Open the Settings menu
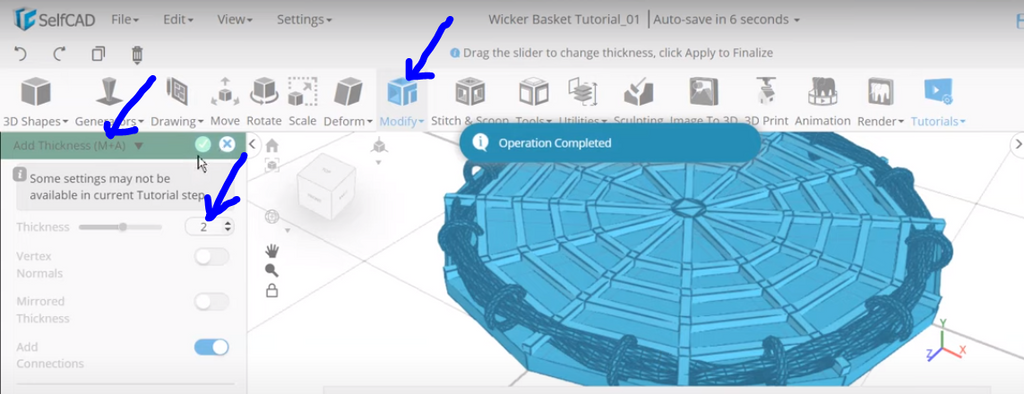The height and width of the screenshot is (394, 1024). (x=304, y=20)
